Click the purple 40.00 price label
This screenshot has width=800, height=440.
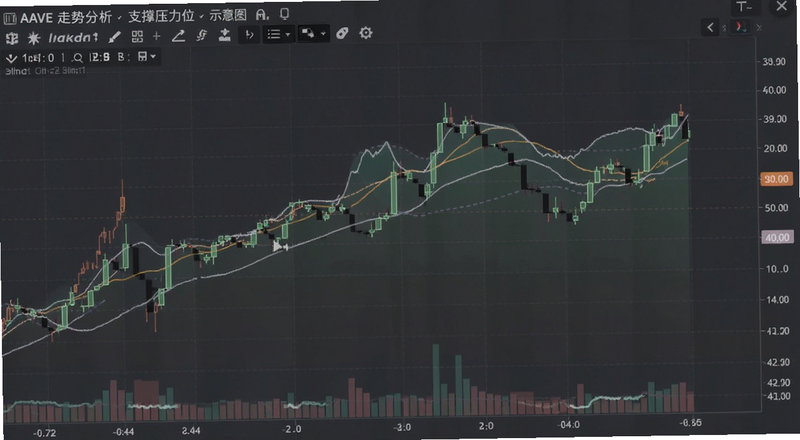(778, 237)
